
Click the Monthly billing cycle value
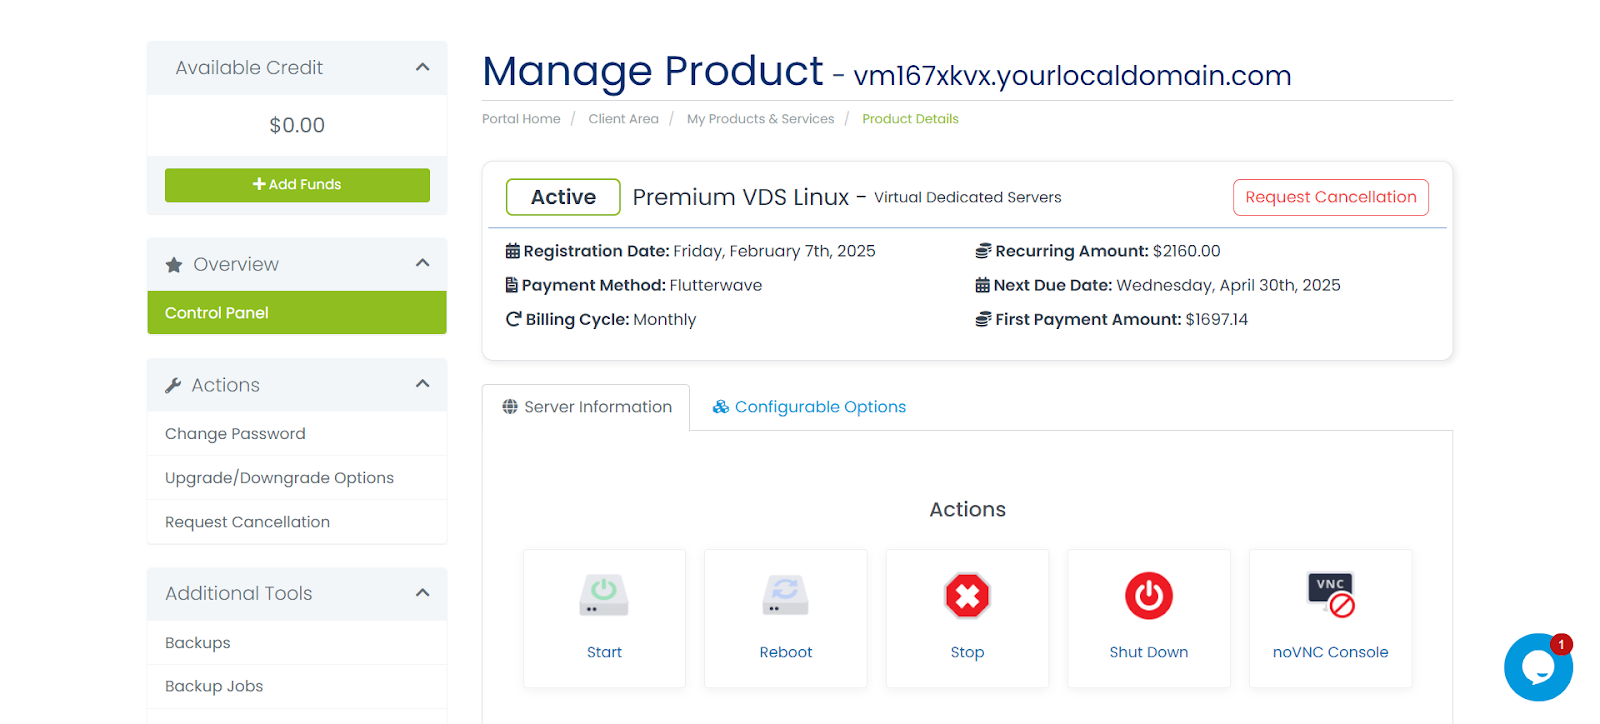coord(665,319)
